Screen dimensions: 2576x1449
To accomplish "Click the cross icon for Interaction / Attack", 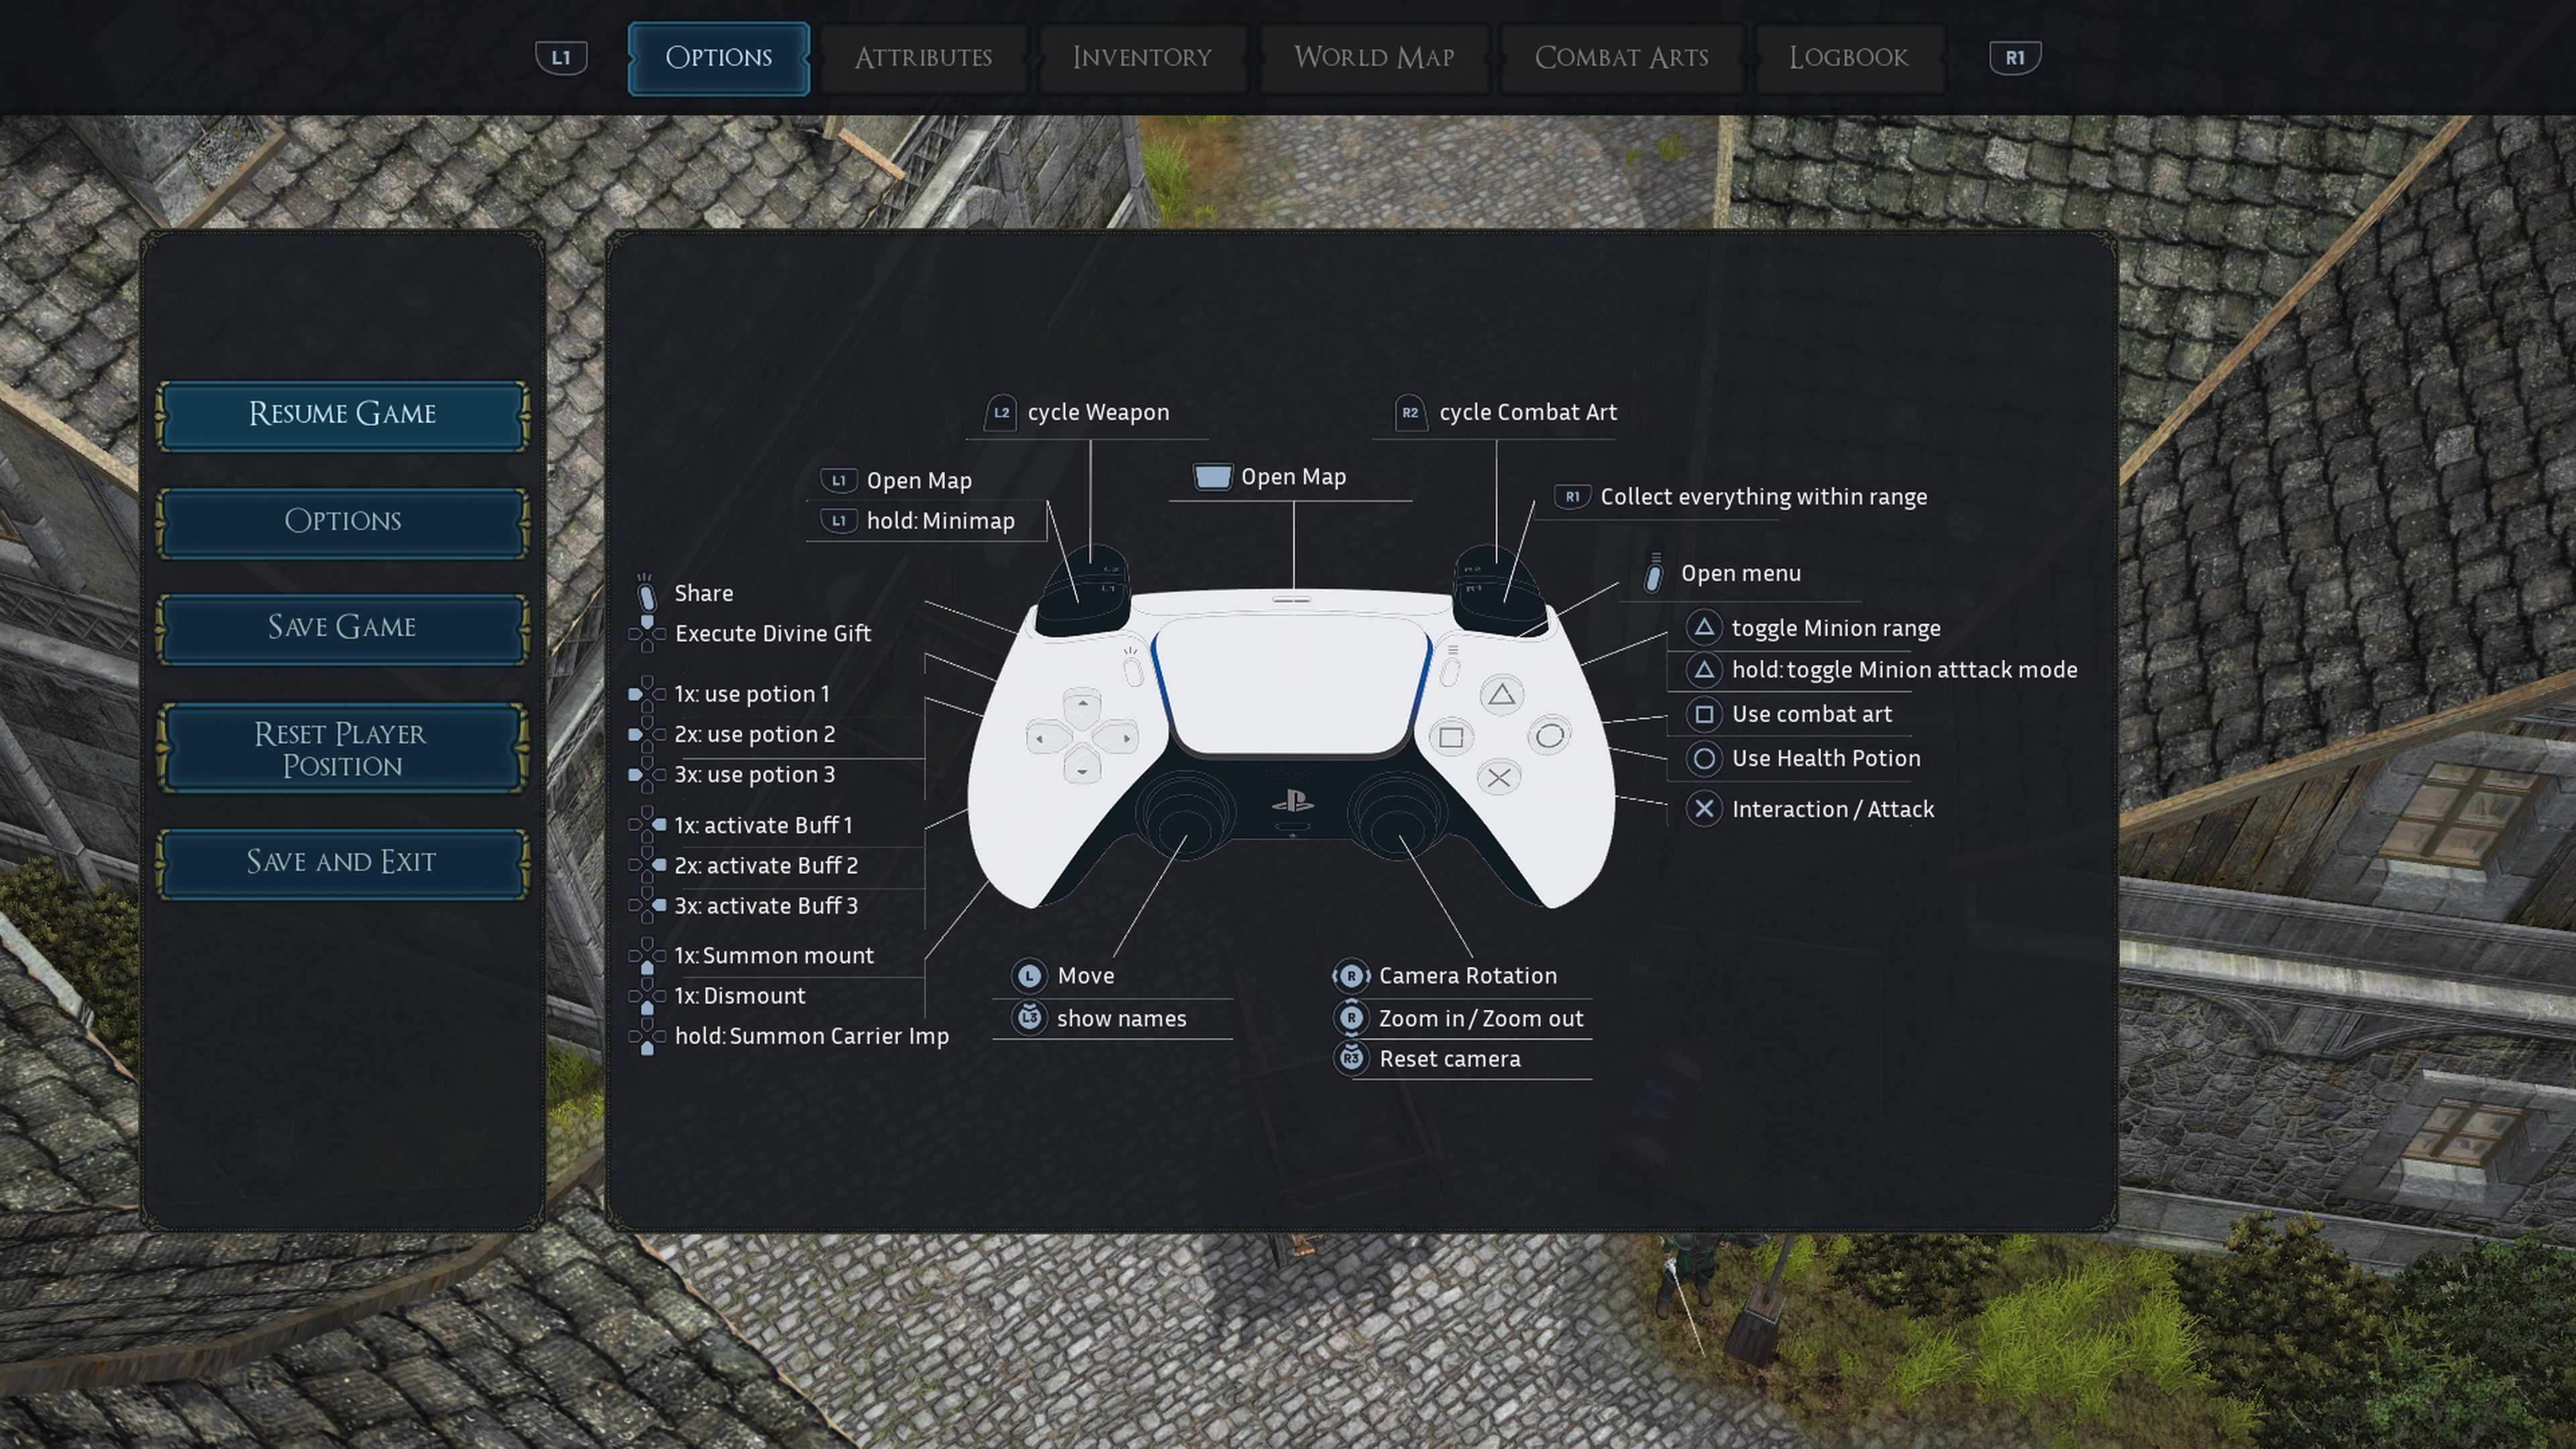I will click(1704, 809).
